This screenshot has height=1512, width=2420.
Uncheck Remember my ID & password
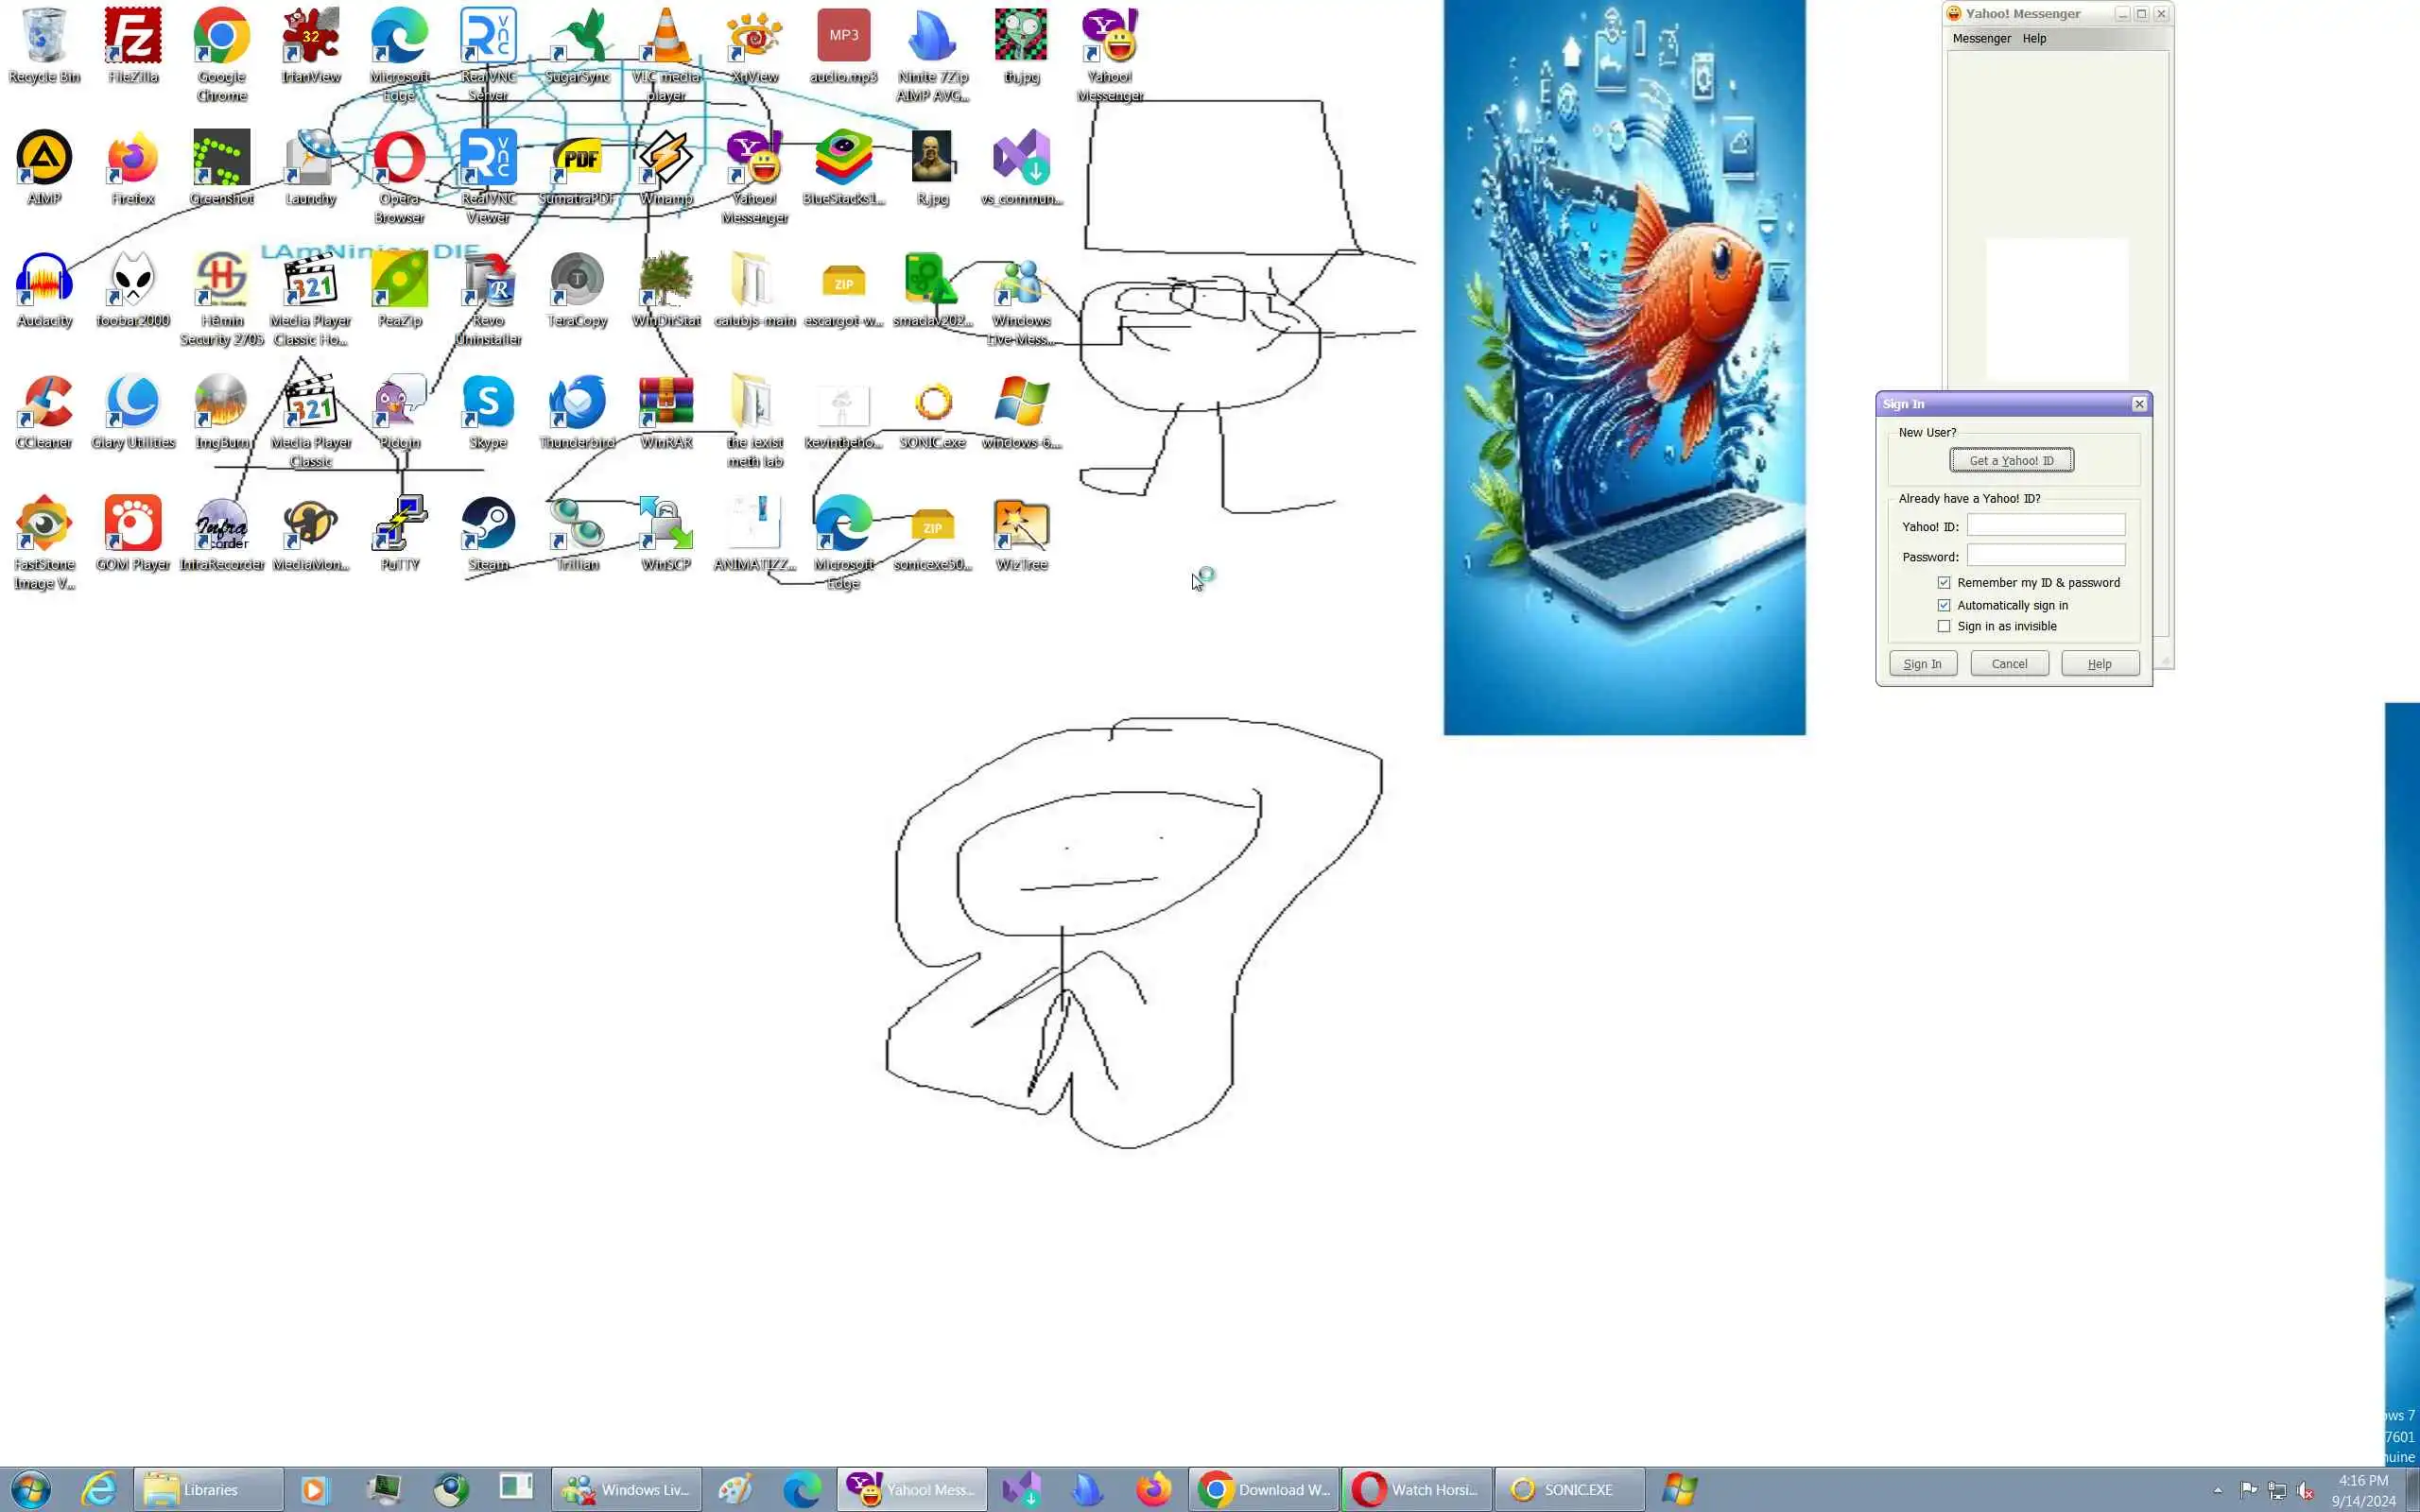coord(1944,583)
